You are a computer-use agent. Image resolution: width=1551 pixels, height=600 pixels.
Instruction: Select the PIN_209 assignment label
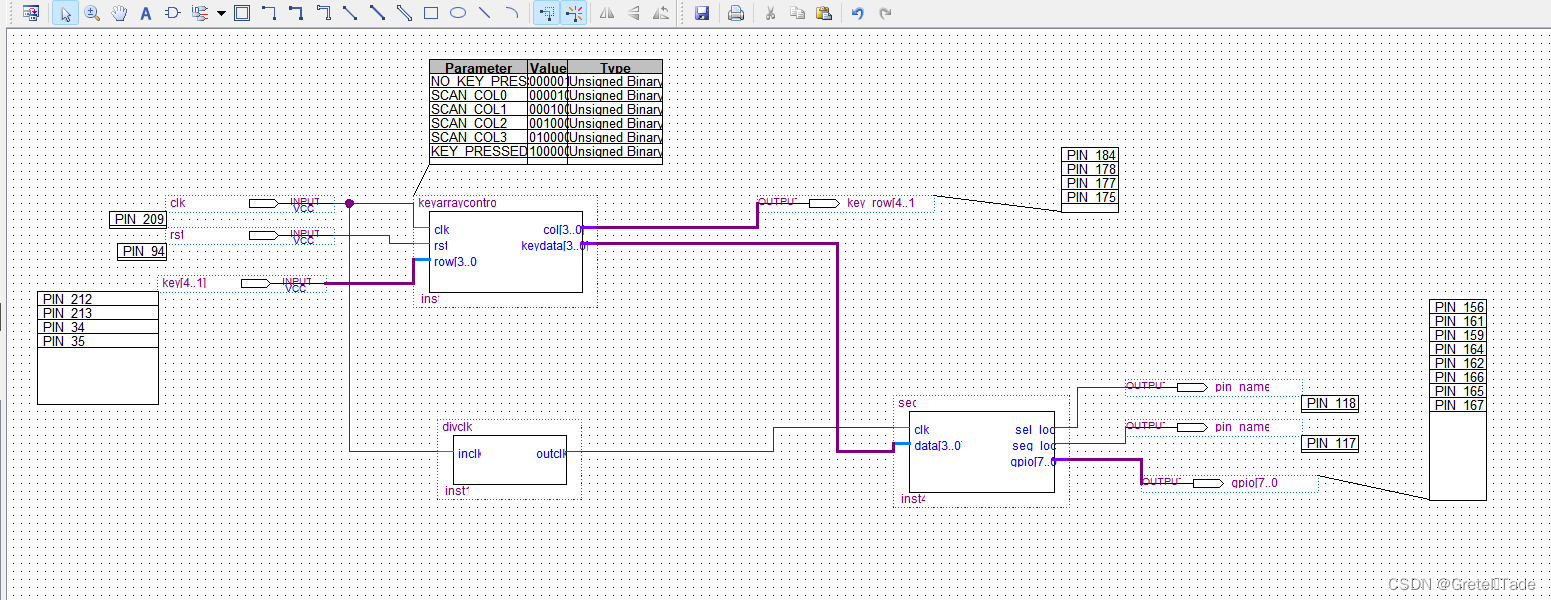(138, 220)
